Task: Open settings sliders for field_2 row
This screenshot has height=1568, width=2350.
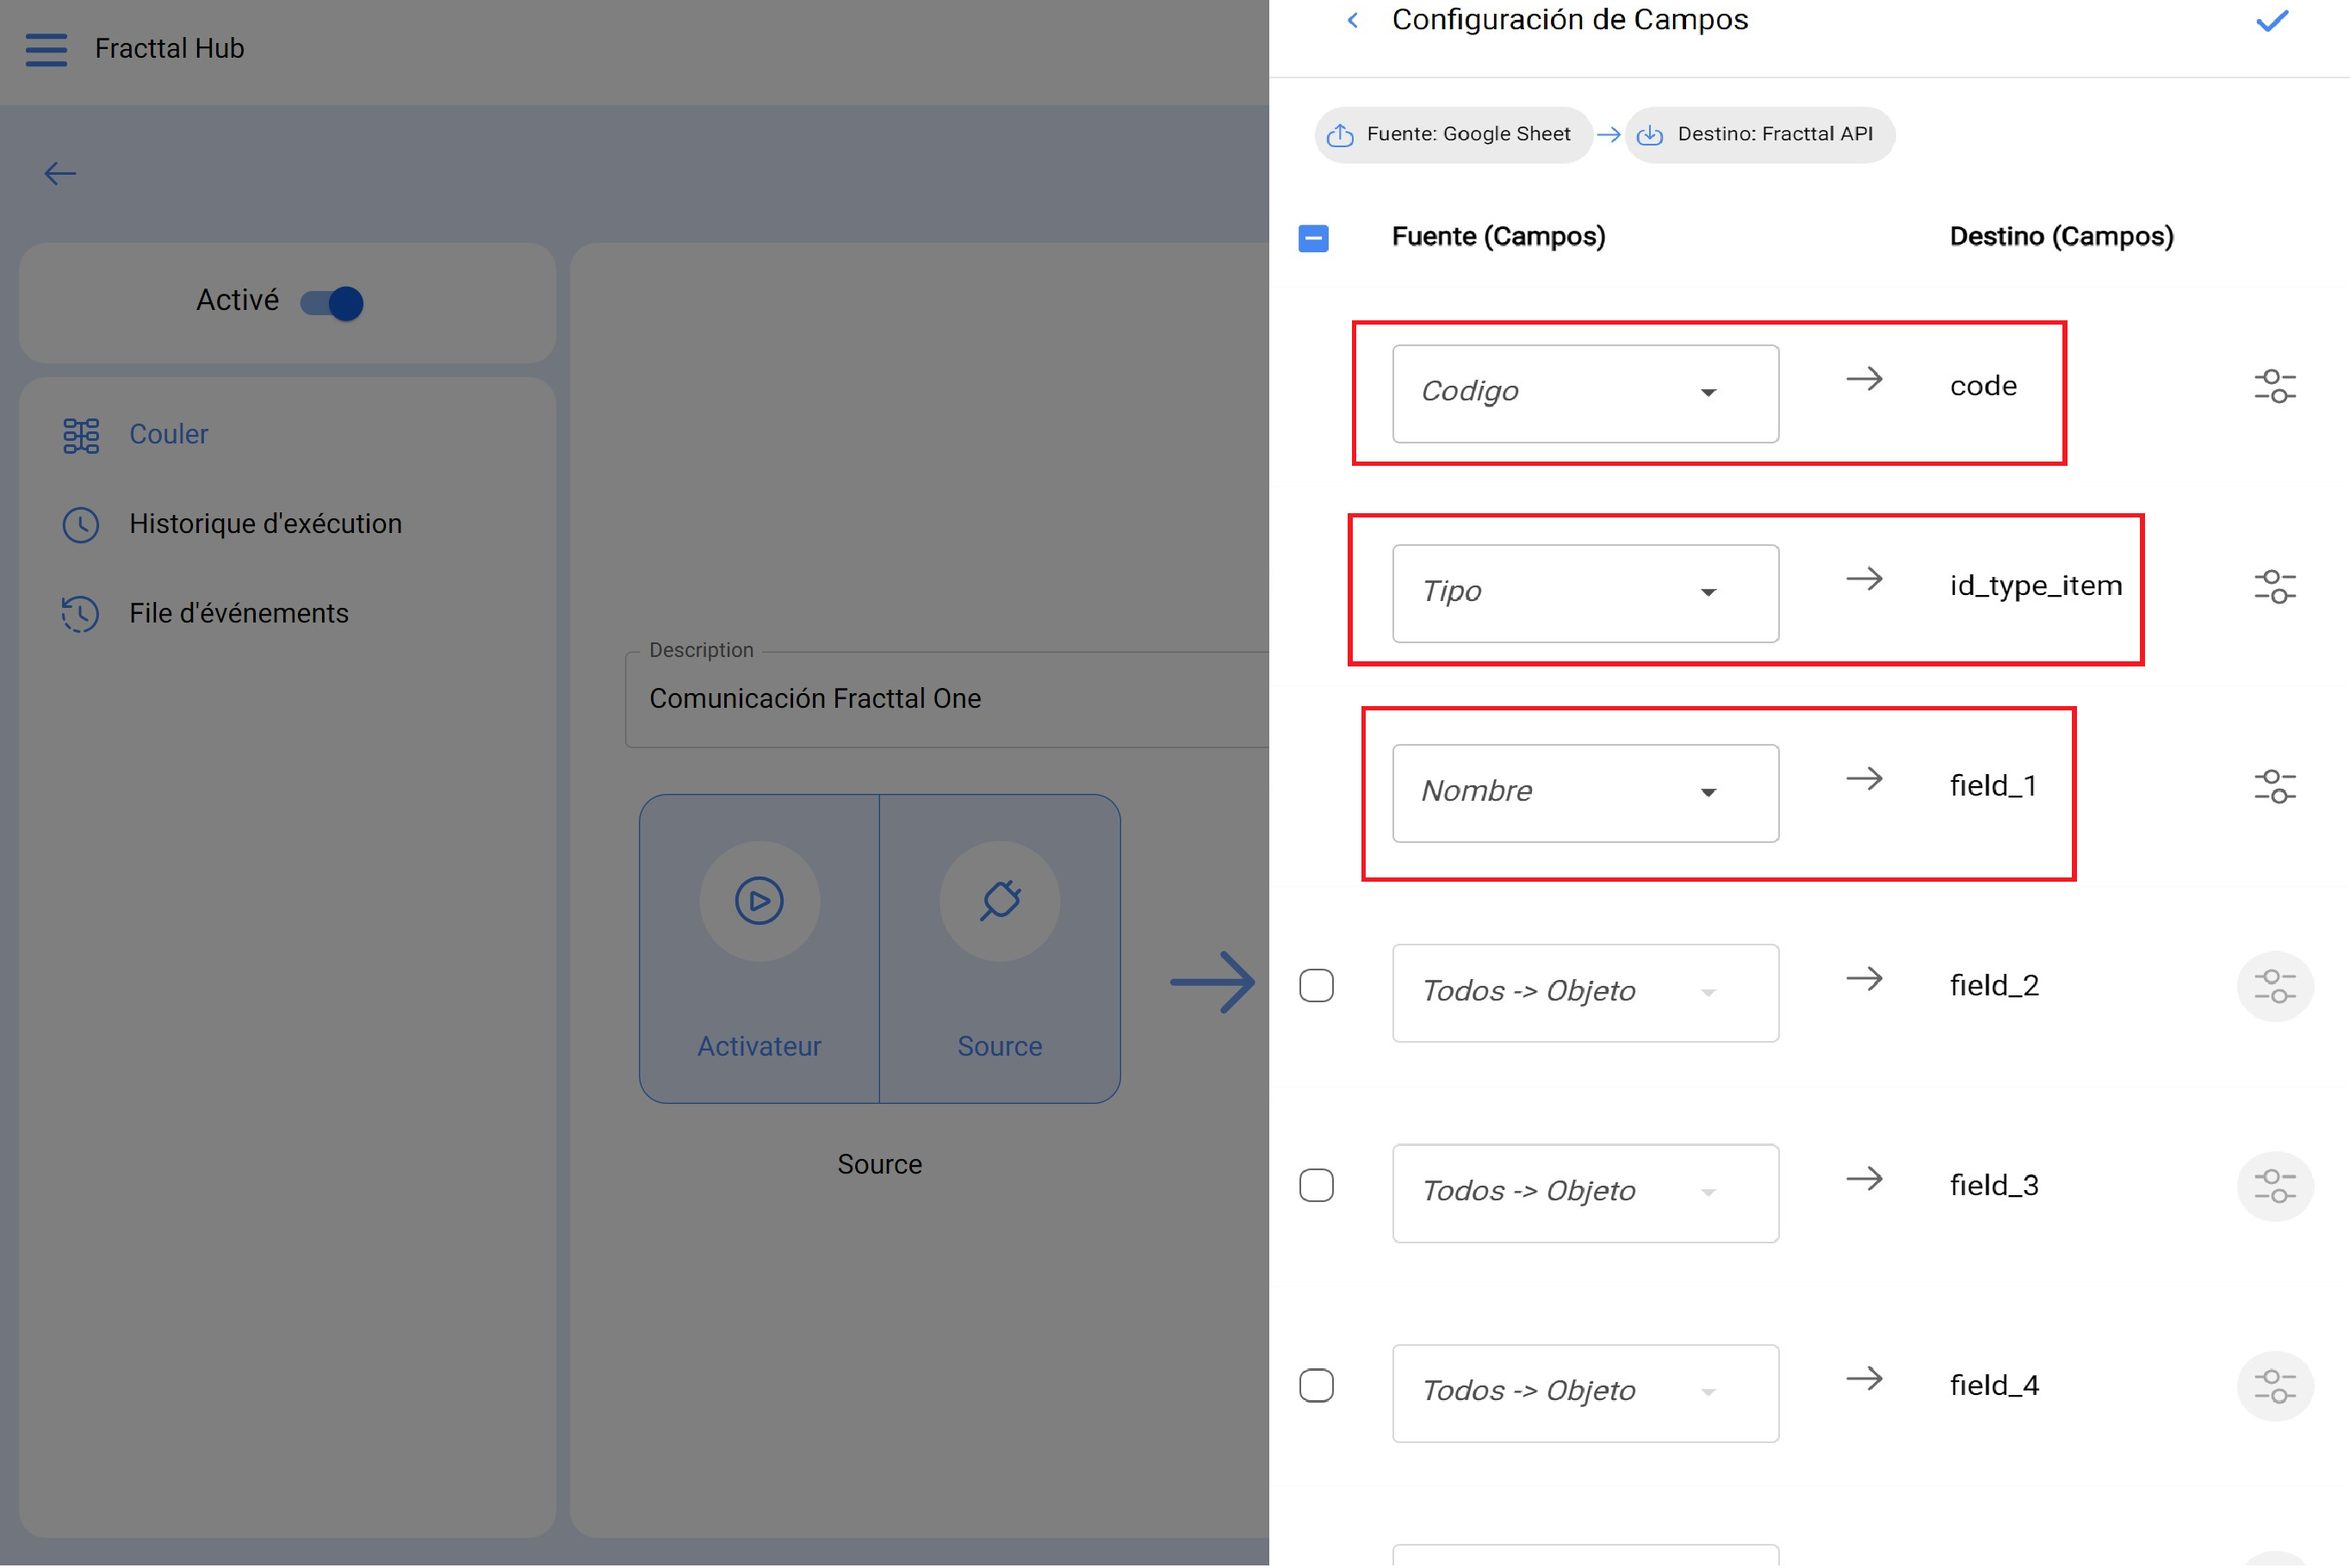Action: coord(2275,986)
